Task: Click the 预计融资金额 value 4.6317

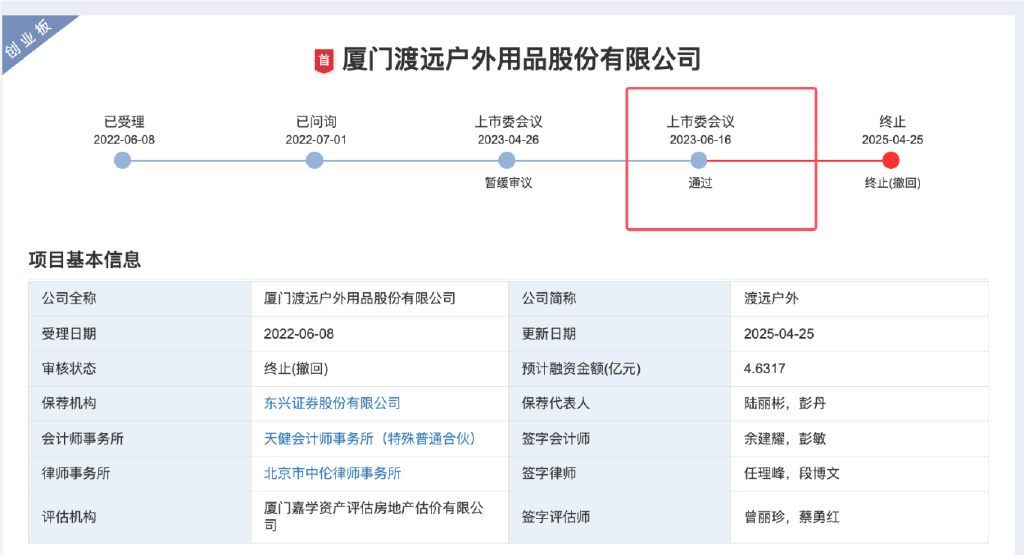Action: click(x=764, y=369)
